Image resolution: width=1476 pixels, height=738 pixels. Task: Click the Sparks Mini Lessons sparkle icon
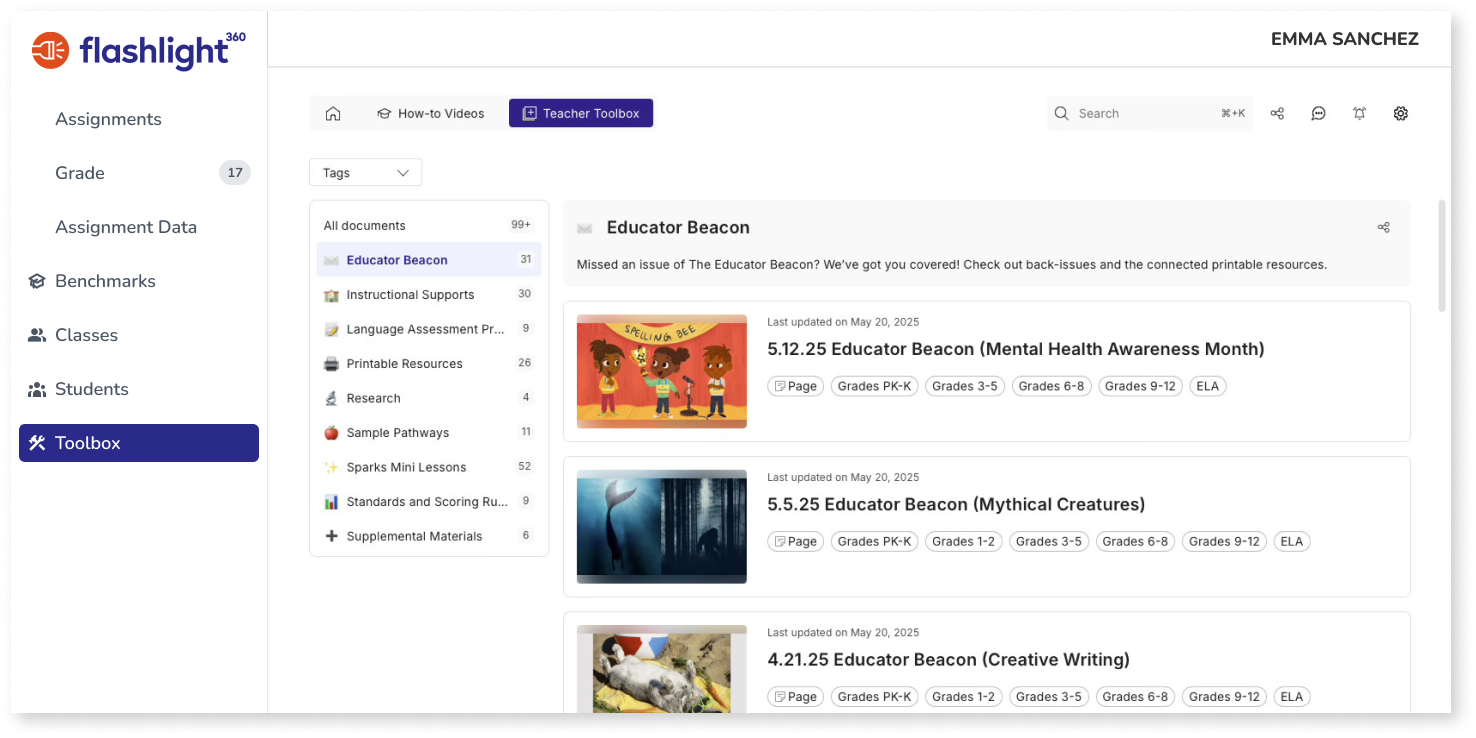click(x=331, y=467)
